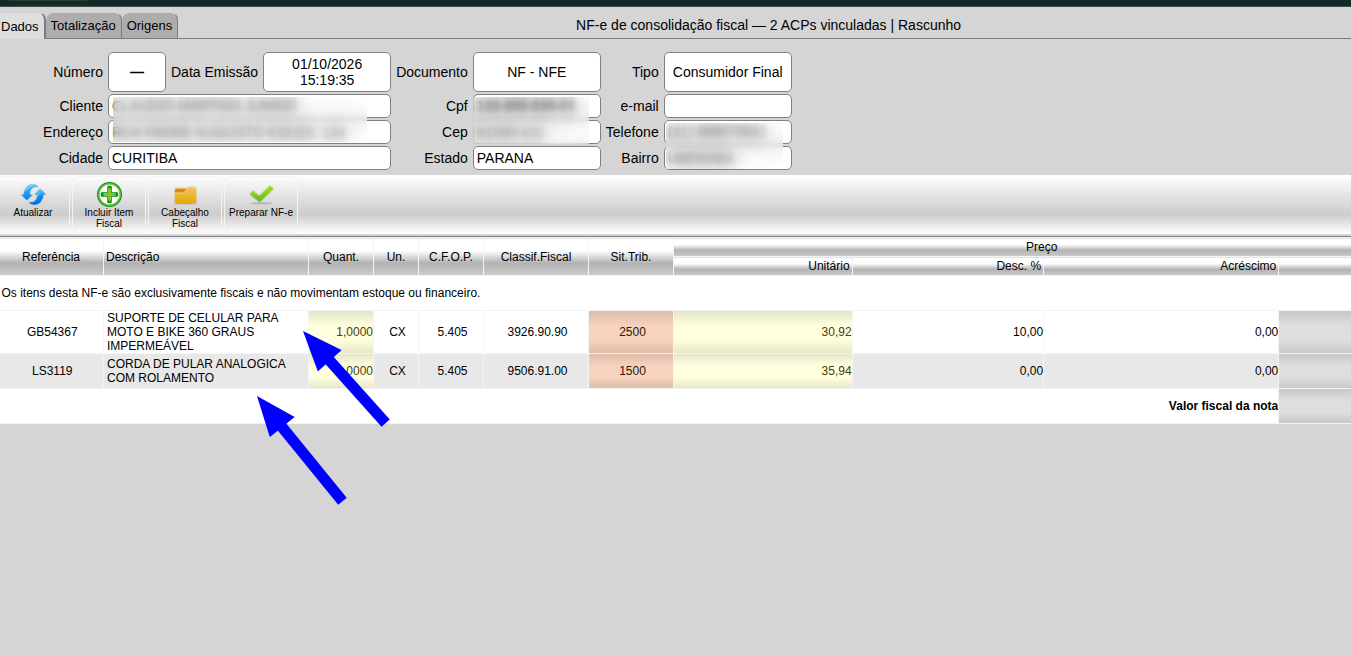1351x656 pixels.
Task: Click the Incluir Item Fiscal plus icon
Action: (109, 195)
